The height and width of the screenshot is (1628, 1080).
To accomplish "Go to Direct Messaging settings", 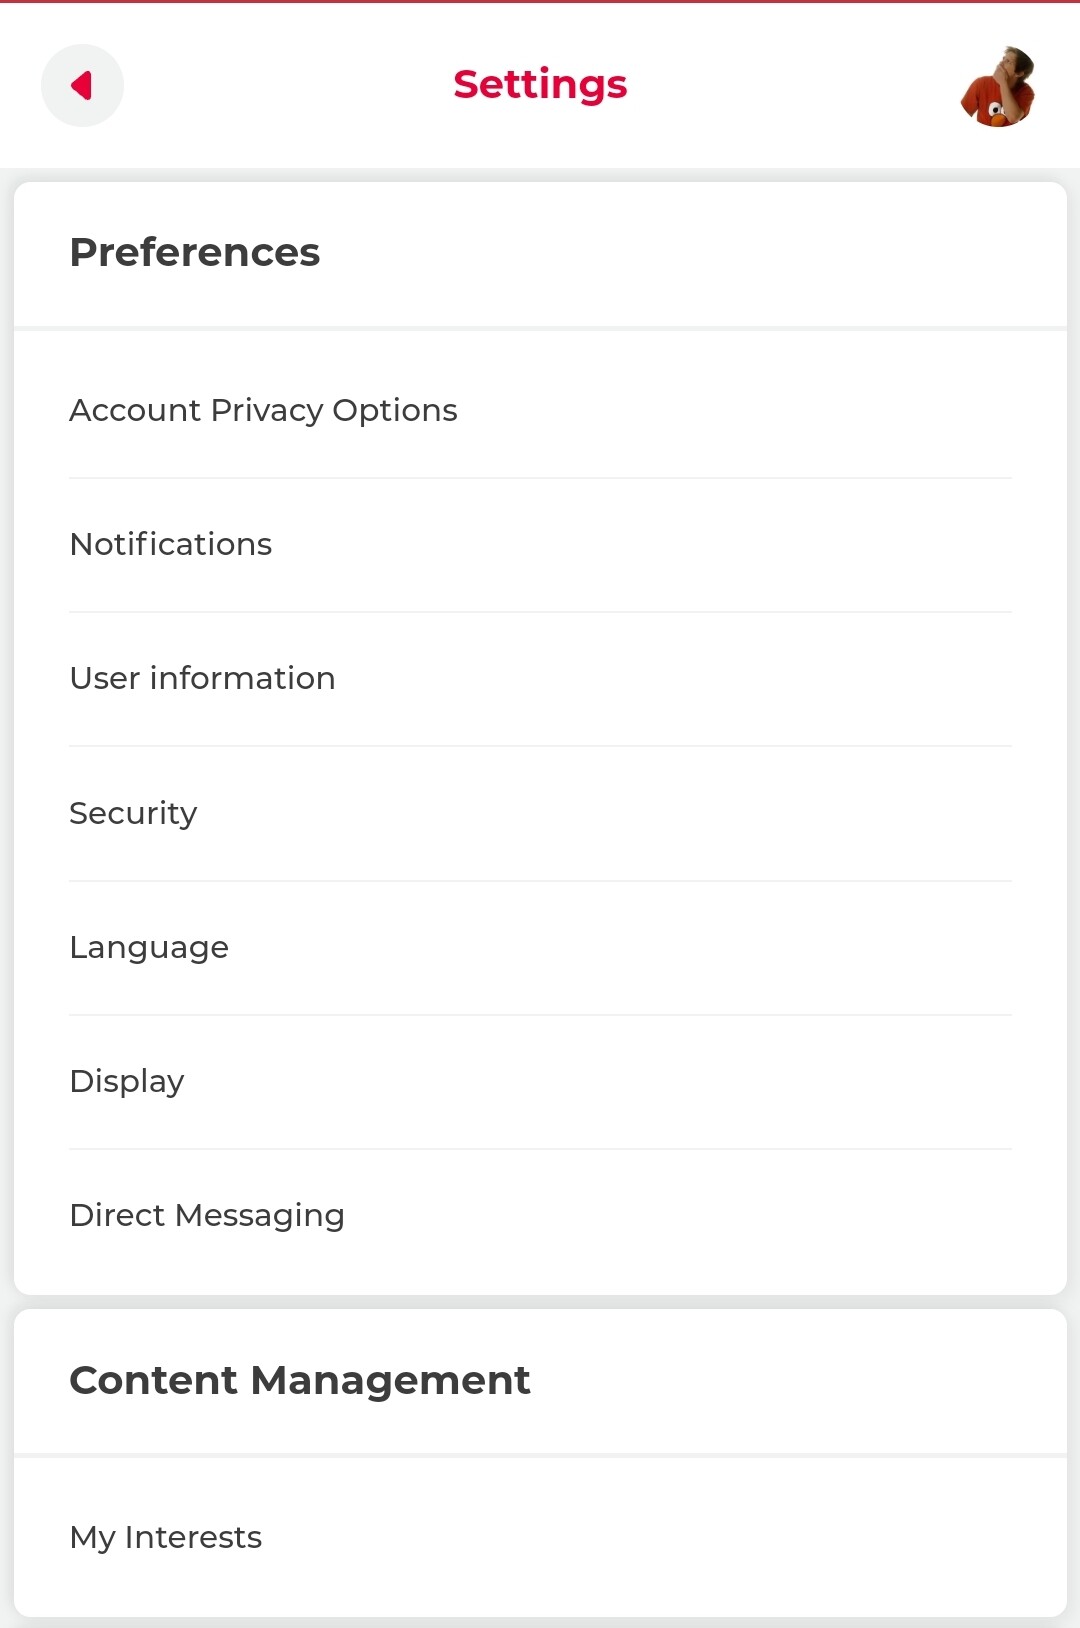I will tap(207, 1215).
